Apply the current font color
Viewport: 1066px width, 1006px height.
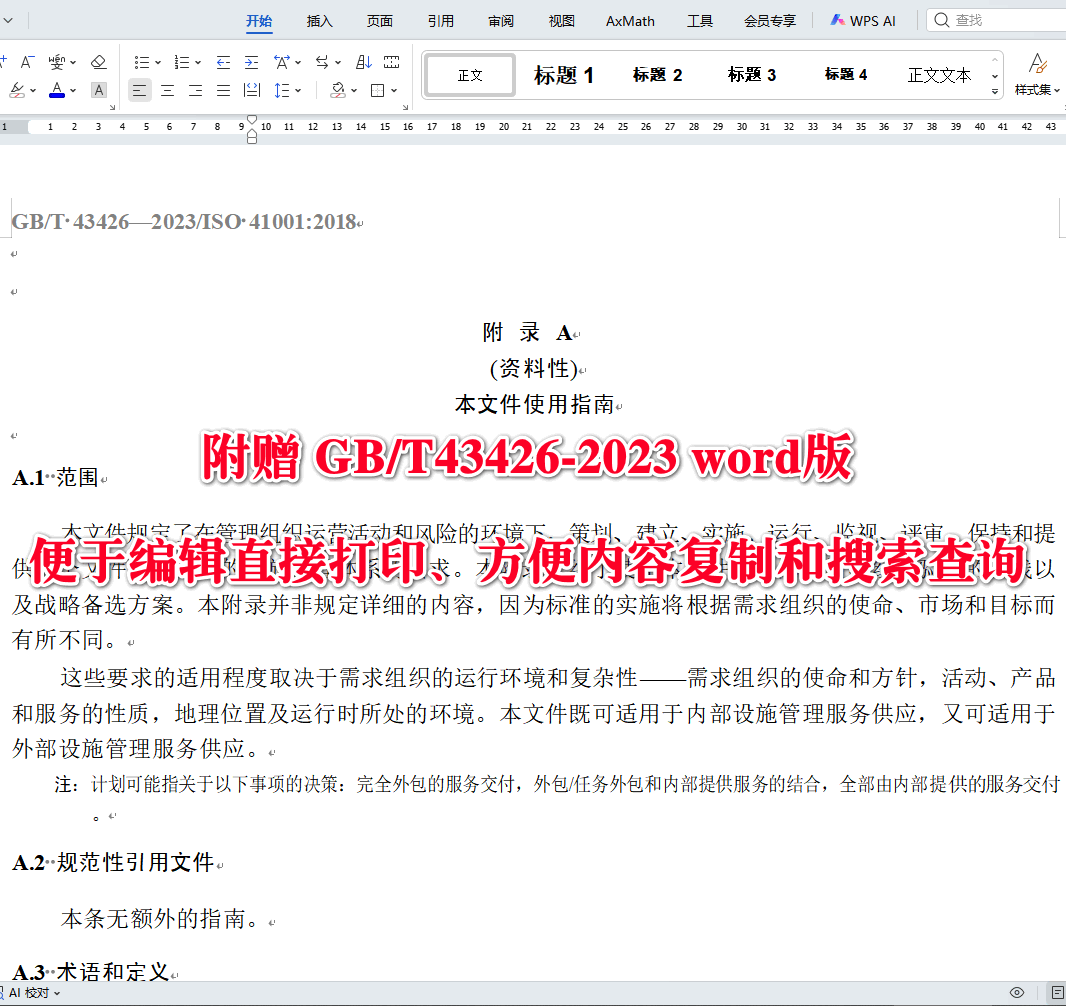point(57,90)
